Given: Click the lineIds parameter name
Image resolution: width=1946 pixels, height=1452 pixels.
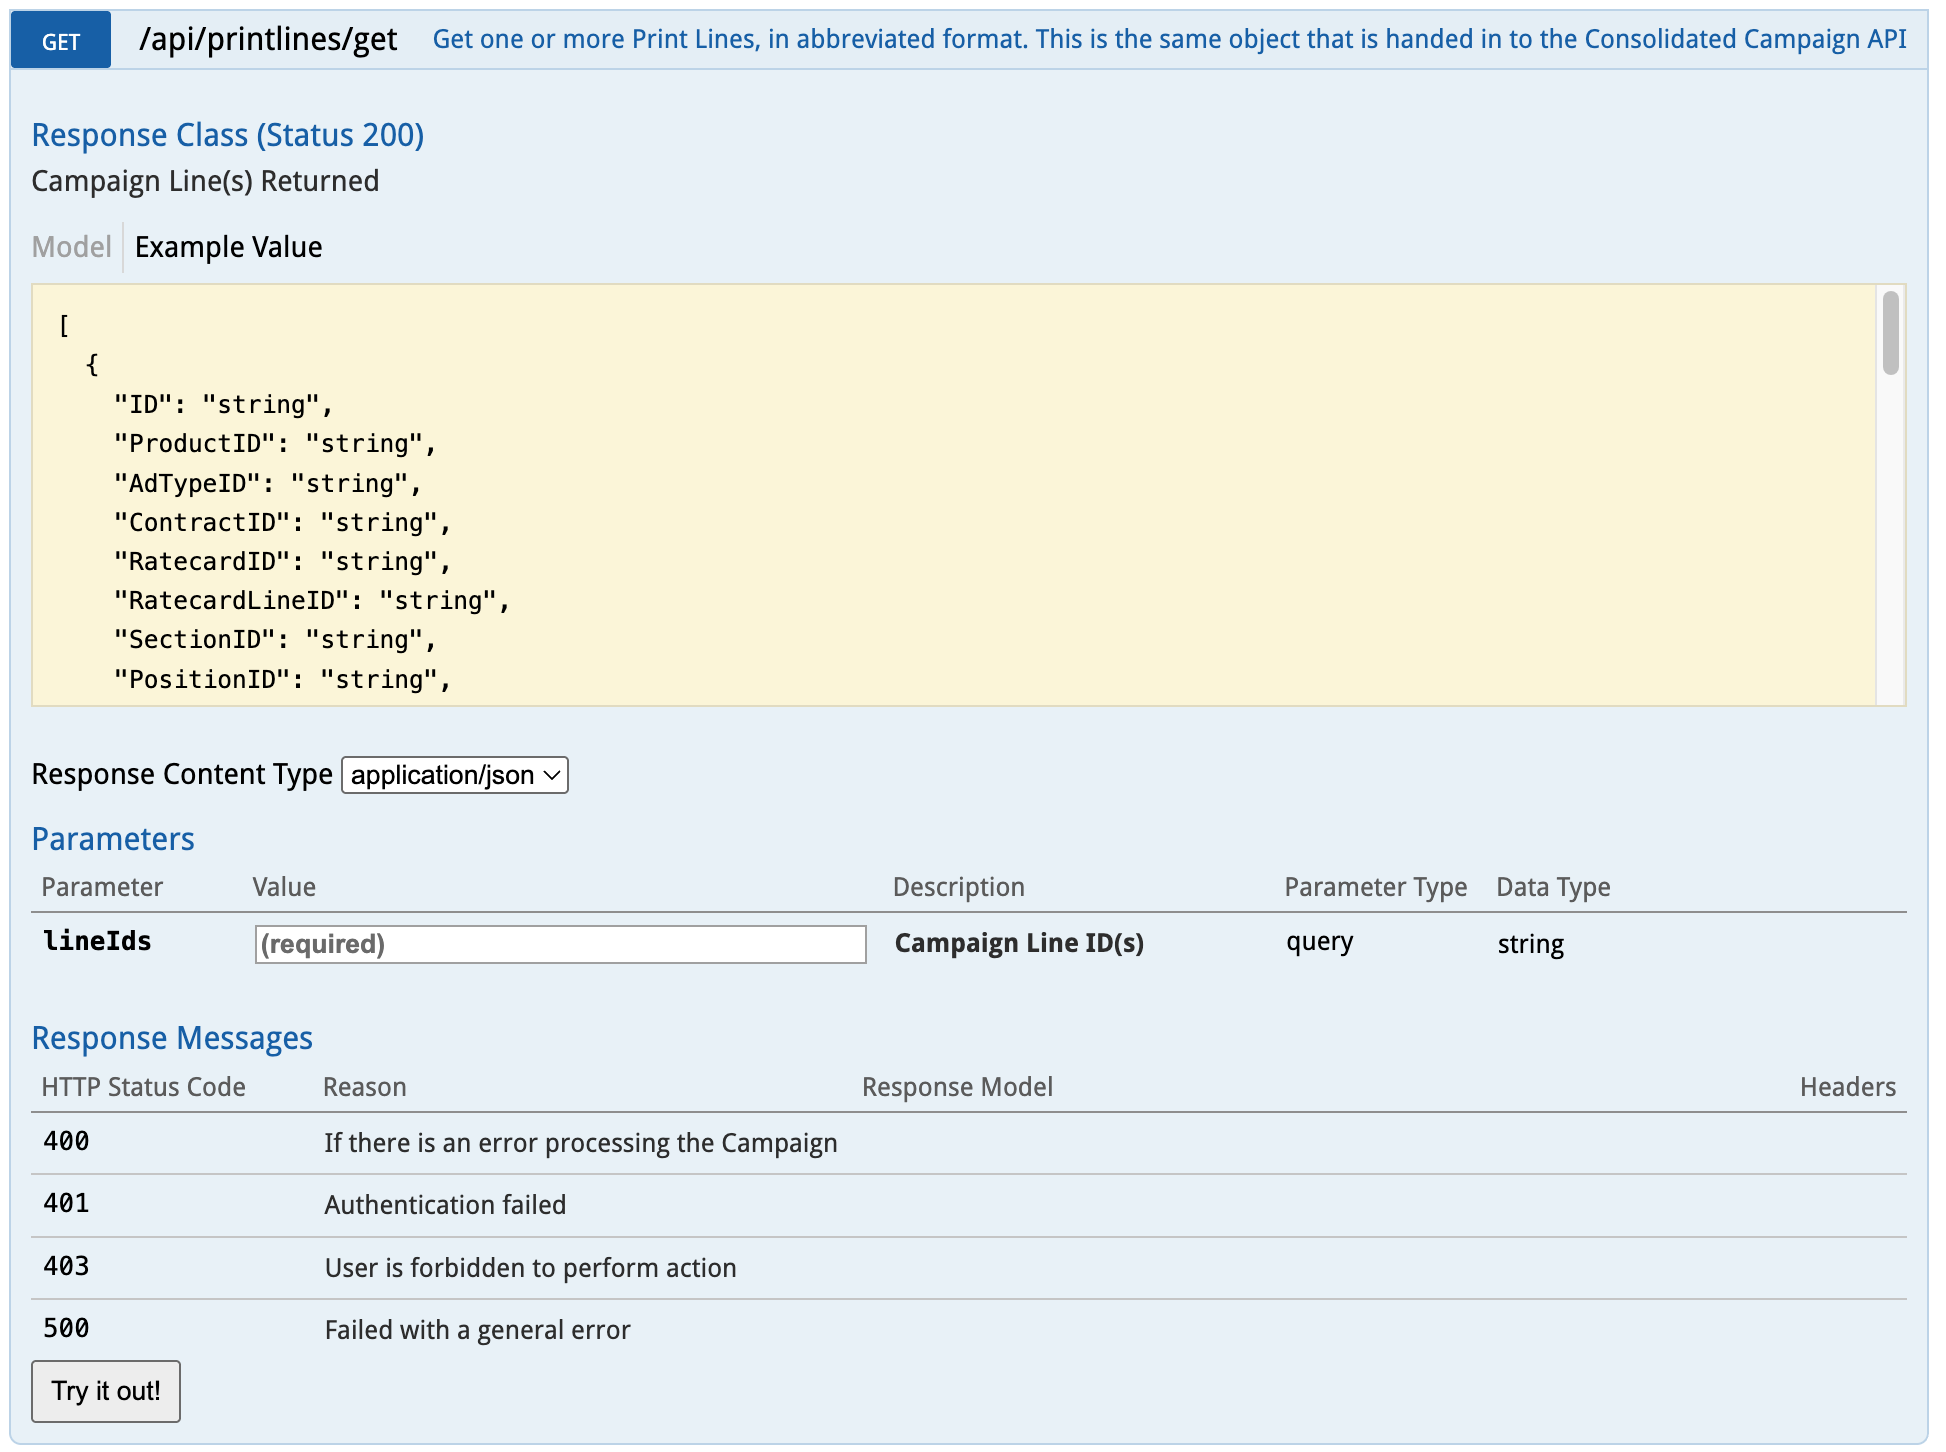Looking at the screenshot, I should pos(97,941).
